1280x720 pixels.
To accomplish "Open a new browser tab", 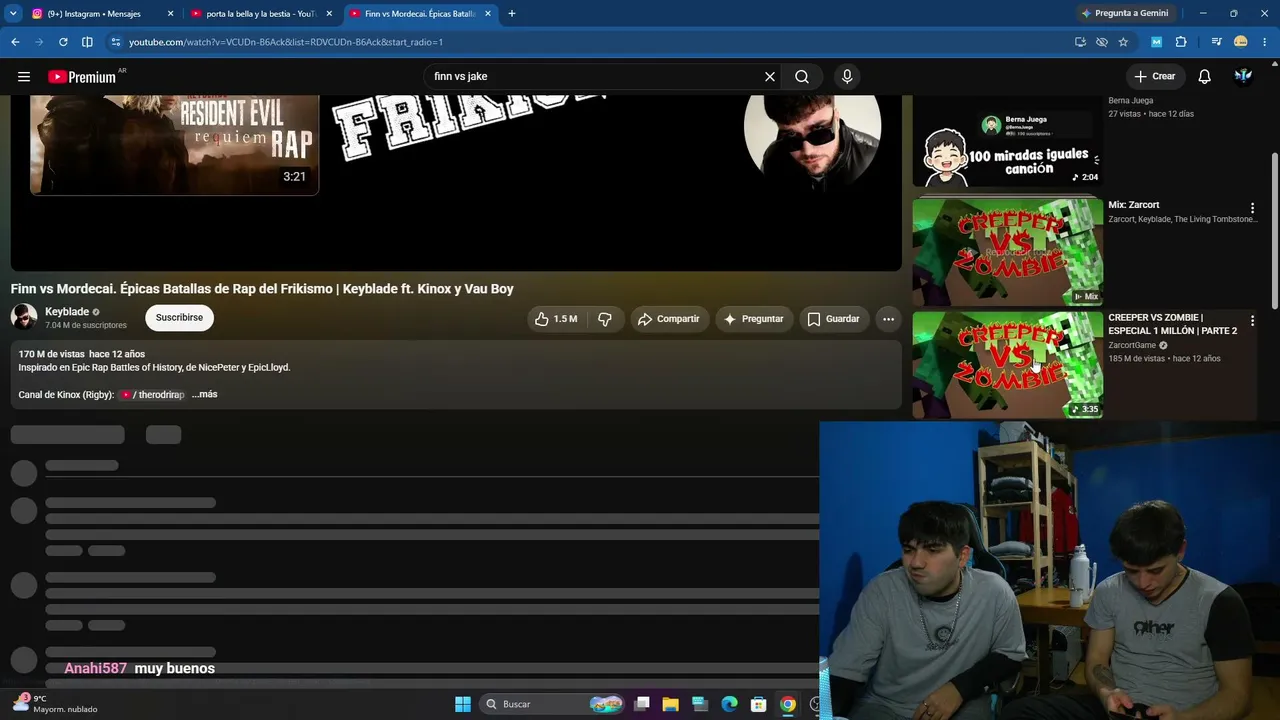I will [512, 14].
